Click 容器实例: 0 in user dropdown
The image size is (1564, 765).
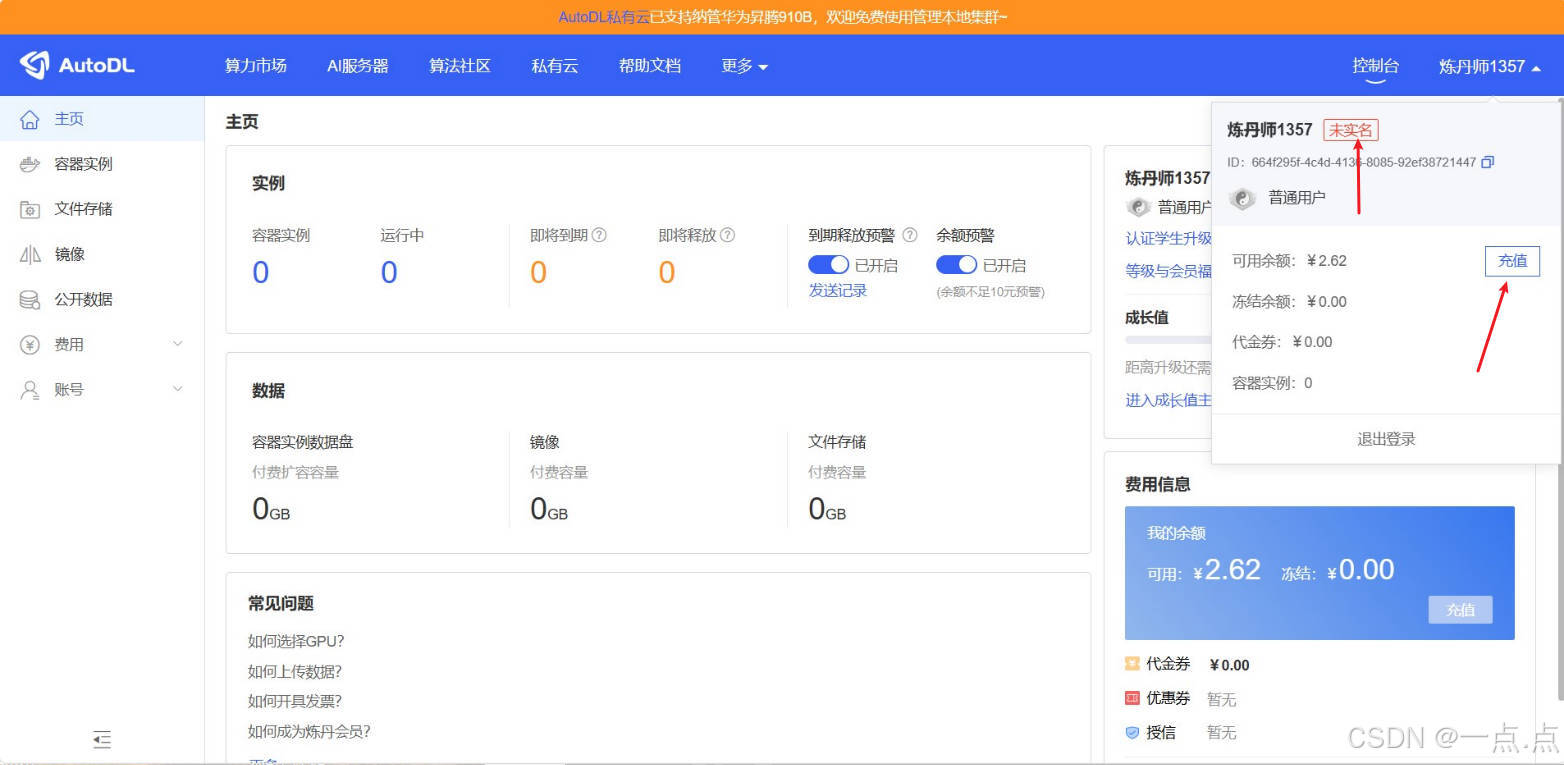[x=1272, y=382]
